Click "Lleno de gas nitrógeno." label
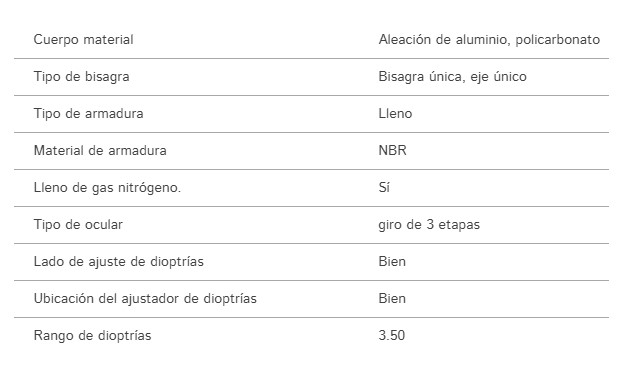The image size is (622, 378). tap(107, 188)
